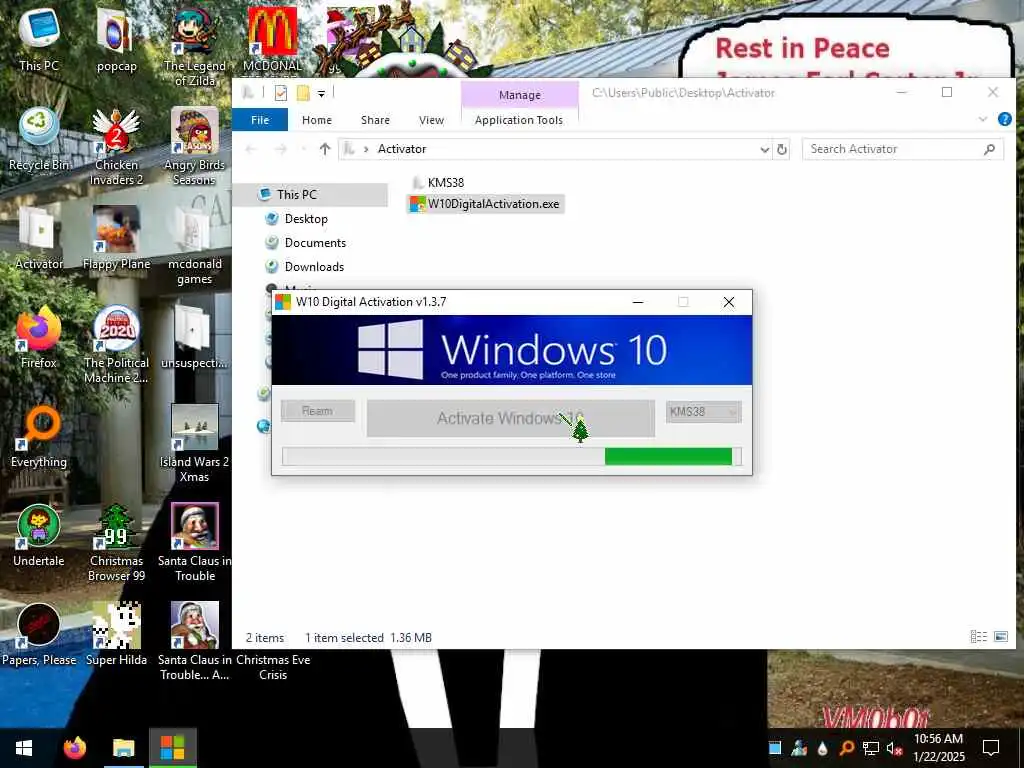Click W10 Digital Activation taskbar button
The width and height of the screenshot is (1024, 768).
point(172,748)
